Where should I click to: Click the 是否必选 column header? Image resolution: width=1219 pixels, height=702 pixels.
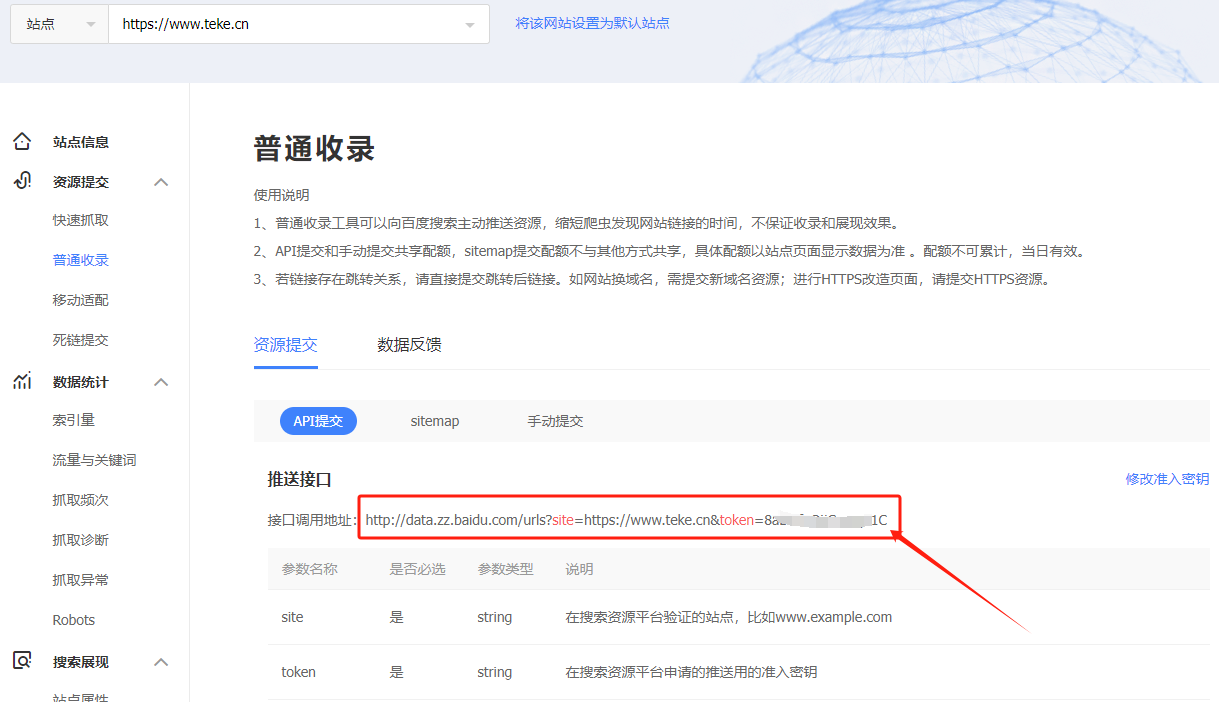418,569
